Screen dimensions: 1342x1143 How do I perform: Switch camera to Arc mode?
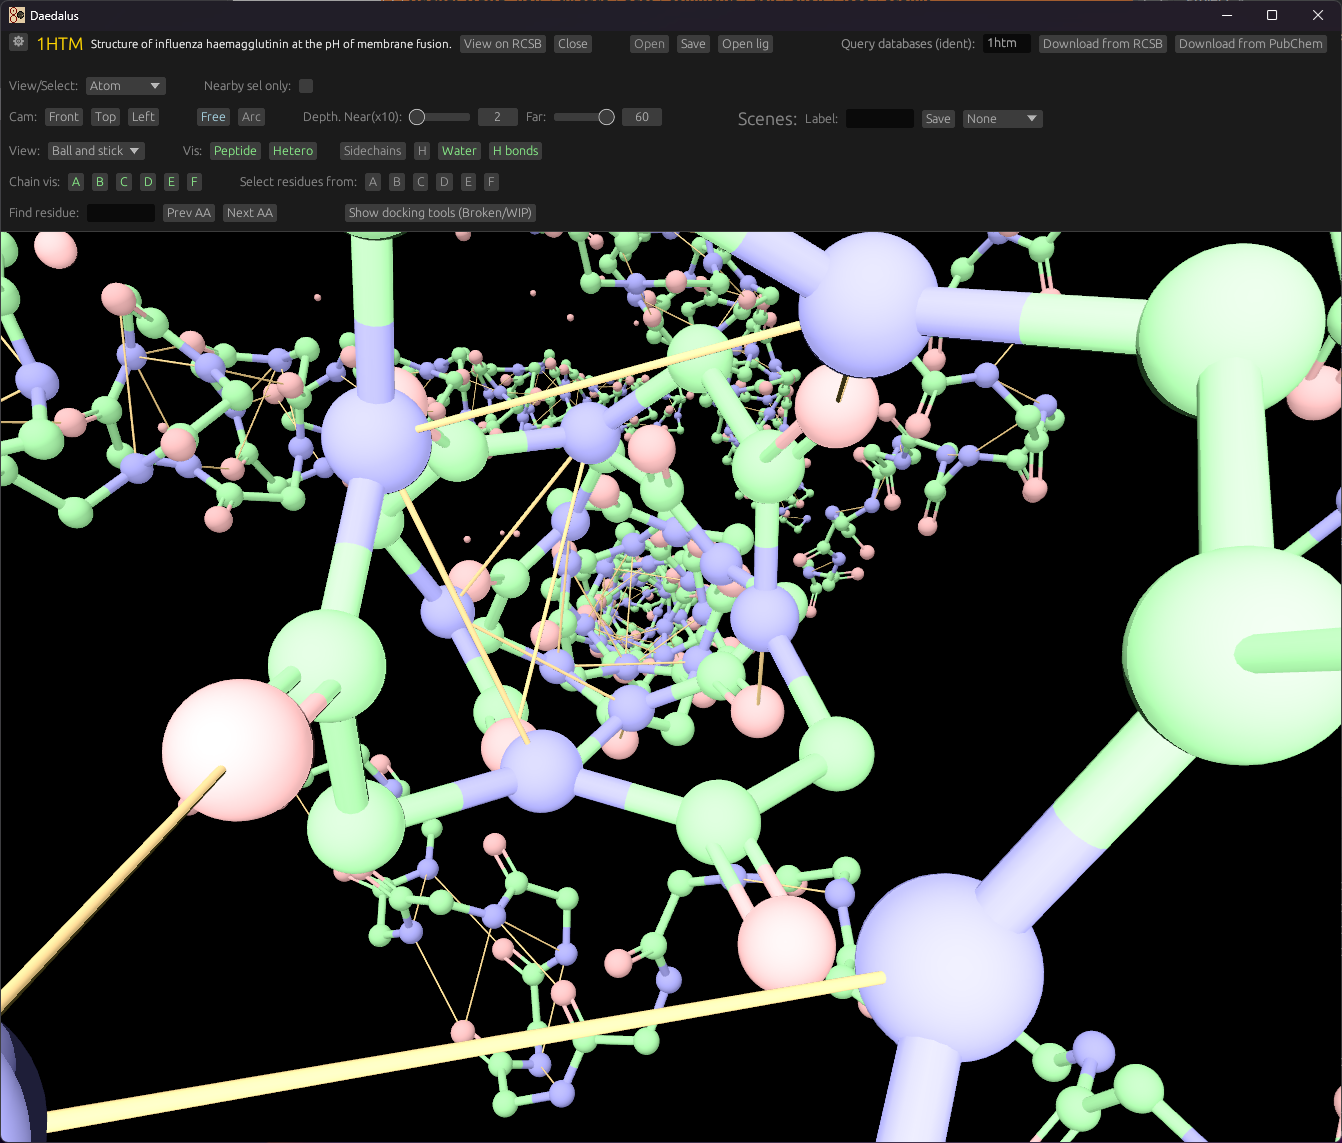click(x=251, y=117)
